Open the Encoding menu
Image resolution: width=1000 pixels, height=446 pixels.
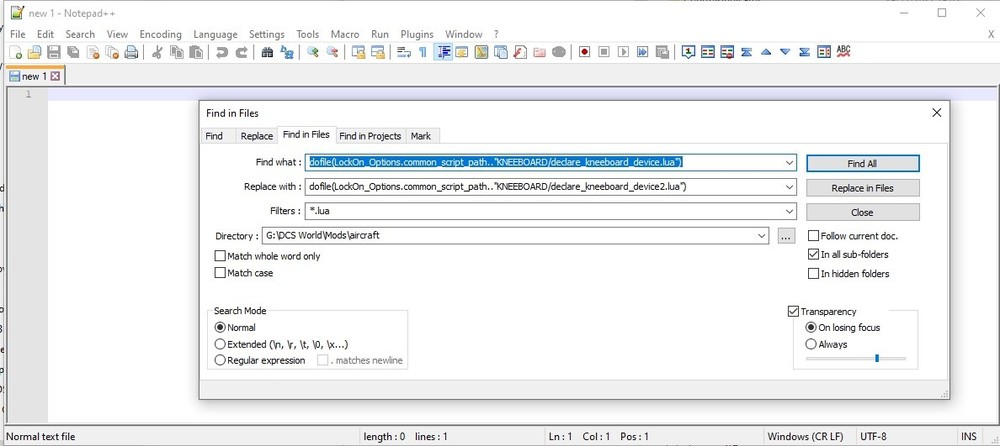pos(161,34)
